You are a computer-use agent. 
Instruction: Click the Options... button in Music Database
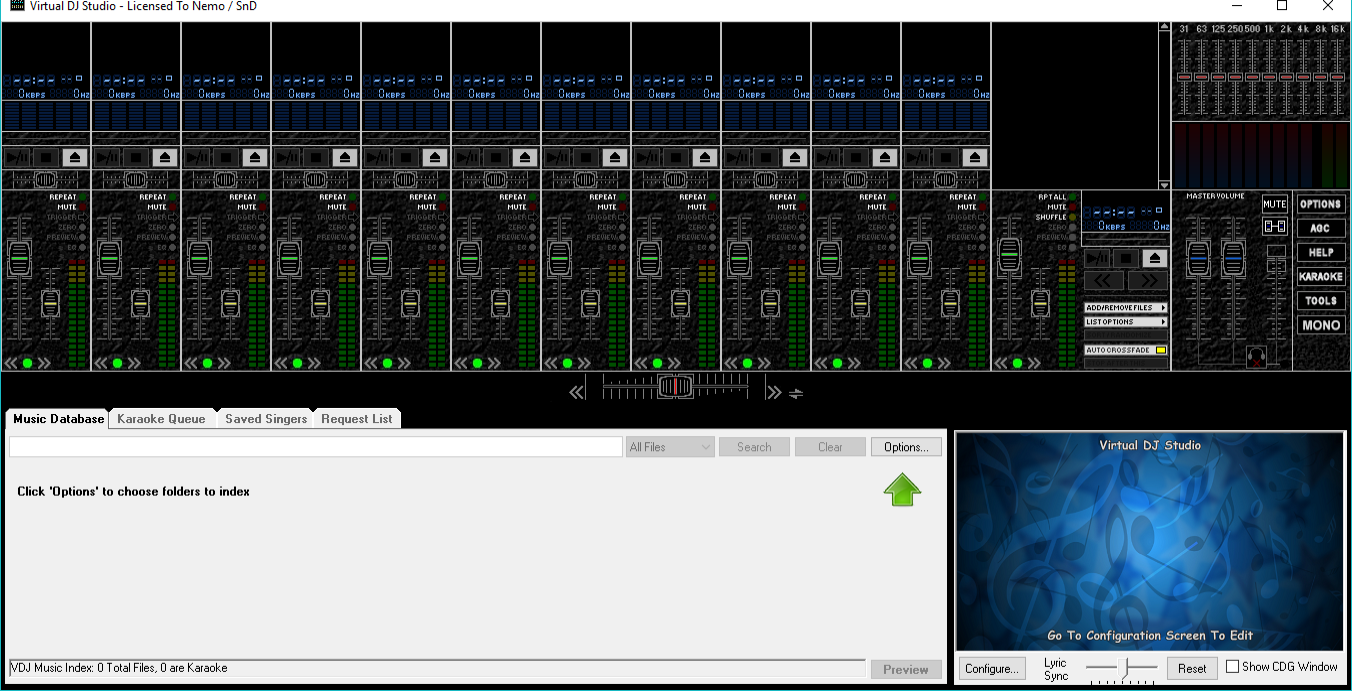coord(906,447)
